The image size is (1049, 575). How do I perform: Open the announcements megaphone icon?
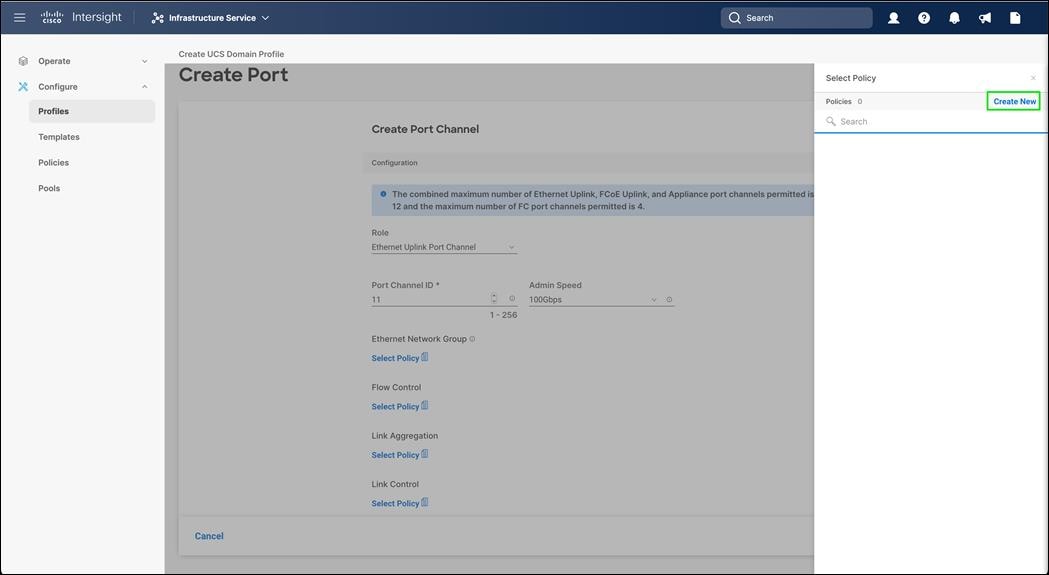985,18
